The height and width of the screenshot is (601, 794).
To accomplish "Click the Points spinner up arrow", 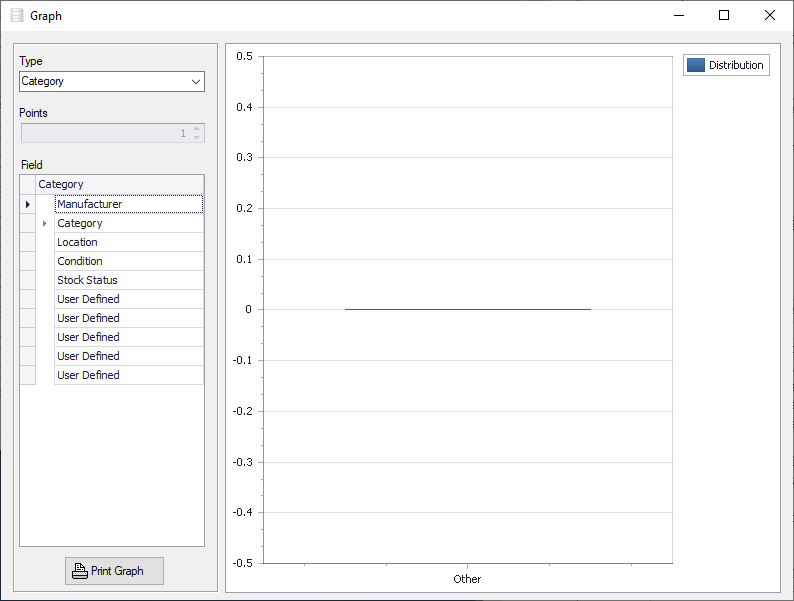I will [x=196, y=129].
